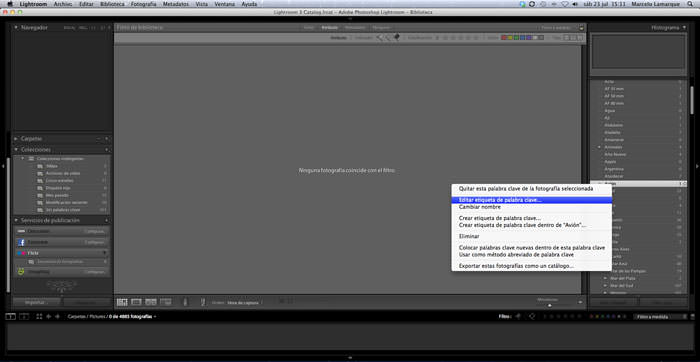This screenshot has width=700, height=362.
Task: Filter by virtual copies icon in Atributo bar
Action: (x=574, y=38)
